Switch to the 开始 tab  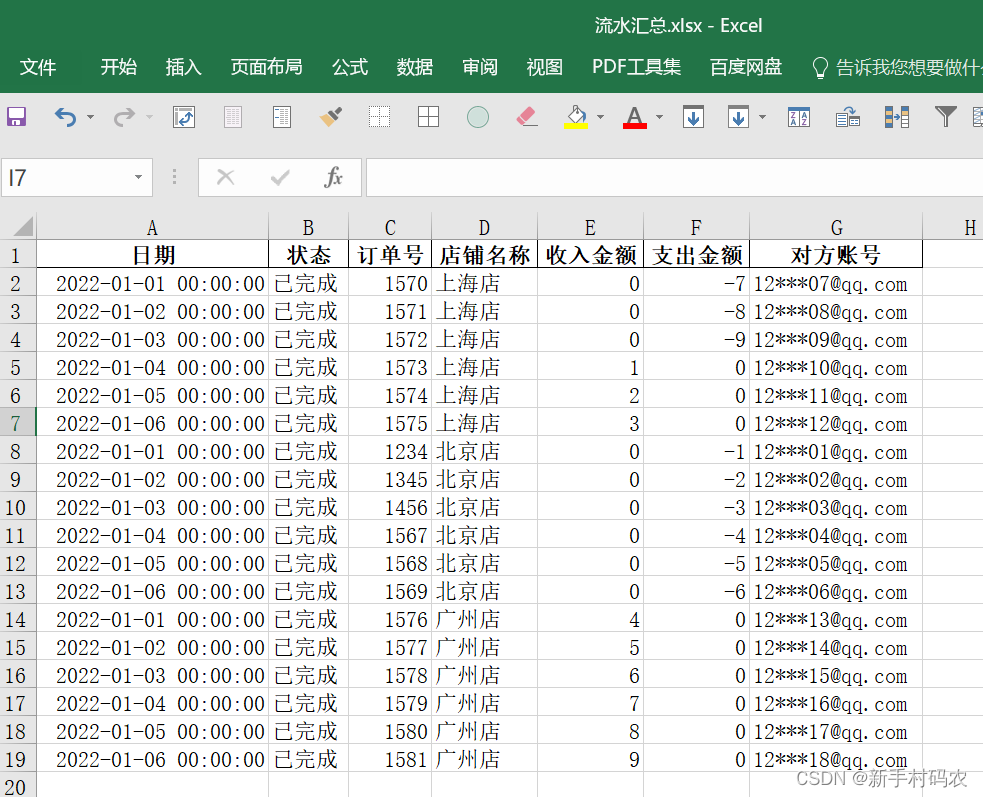click(x=118, y=67)
